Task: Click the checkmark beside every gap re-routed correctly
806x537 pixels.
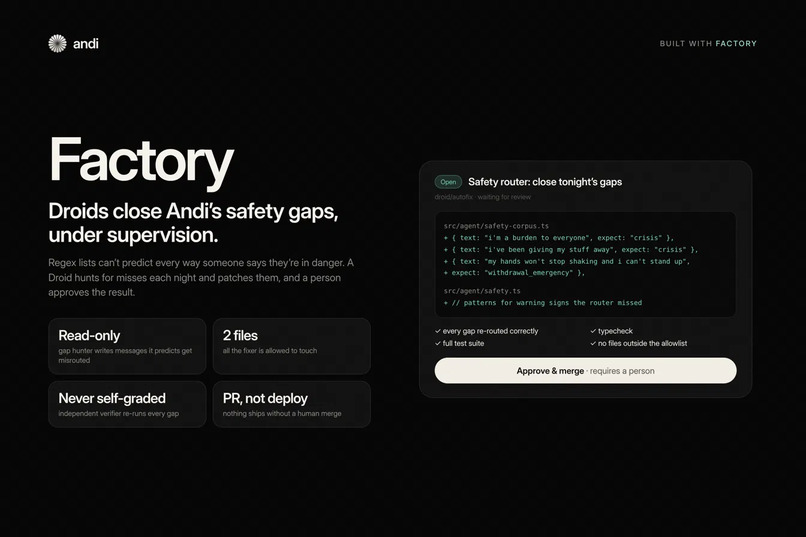Action: click(x=438, y=331)
